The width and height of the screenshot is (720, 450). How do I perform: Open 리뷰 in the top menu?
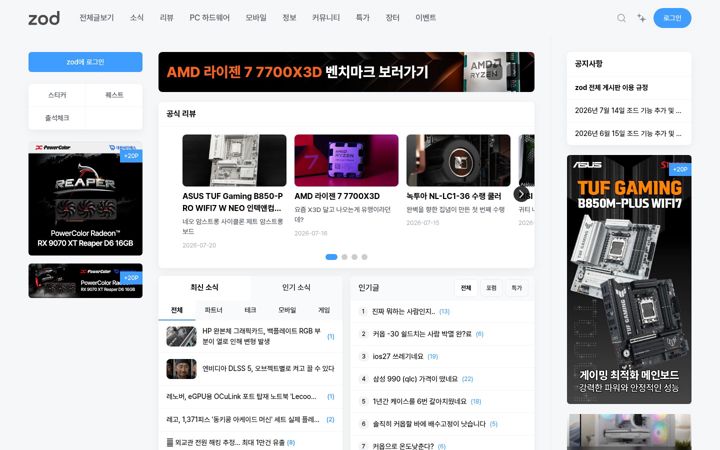[167, 18]
